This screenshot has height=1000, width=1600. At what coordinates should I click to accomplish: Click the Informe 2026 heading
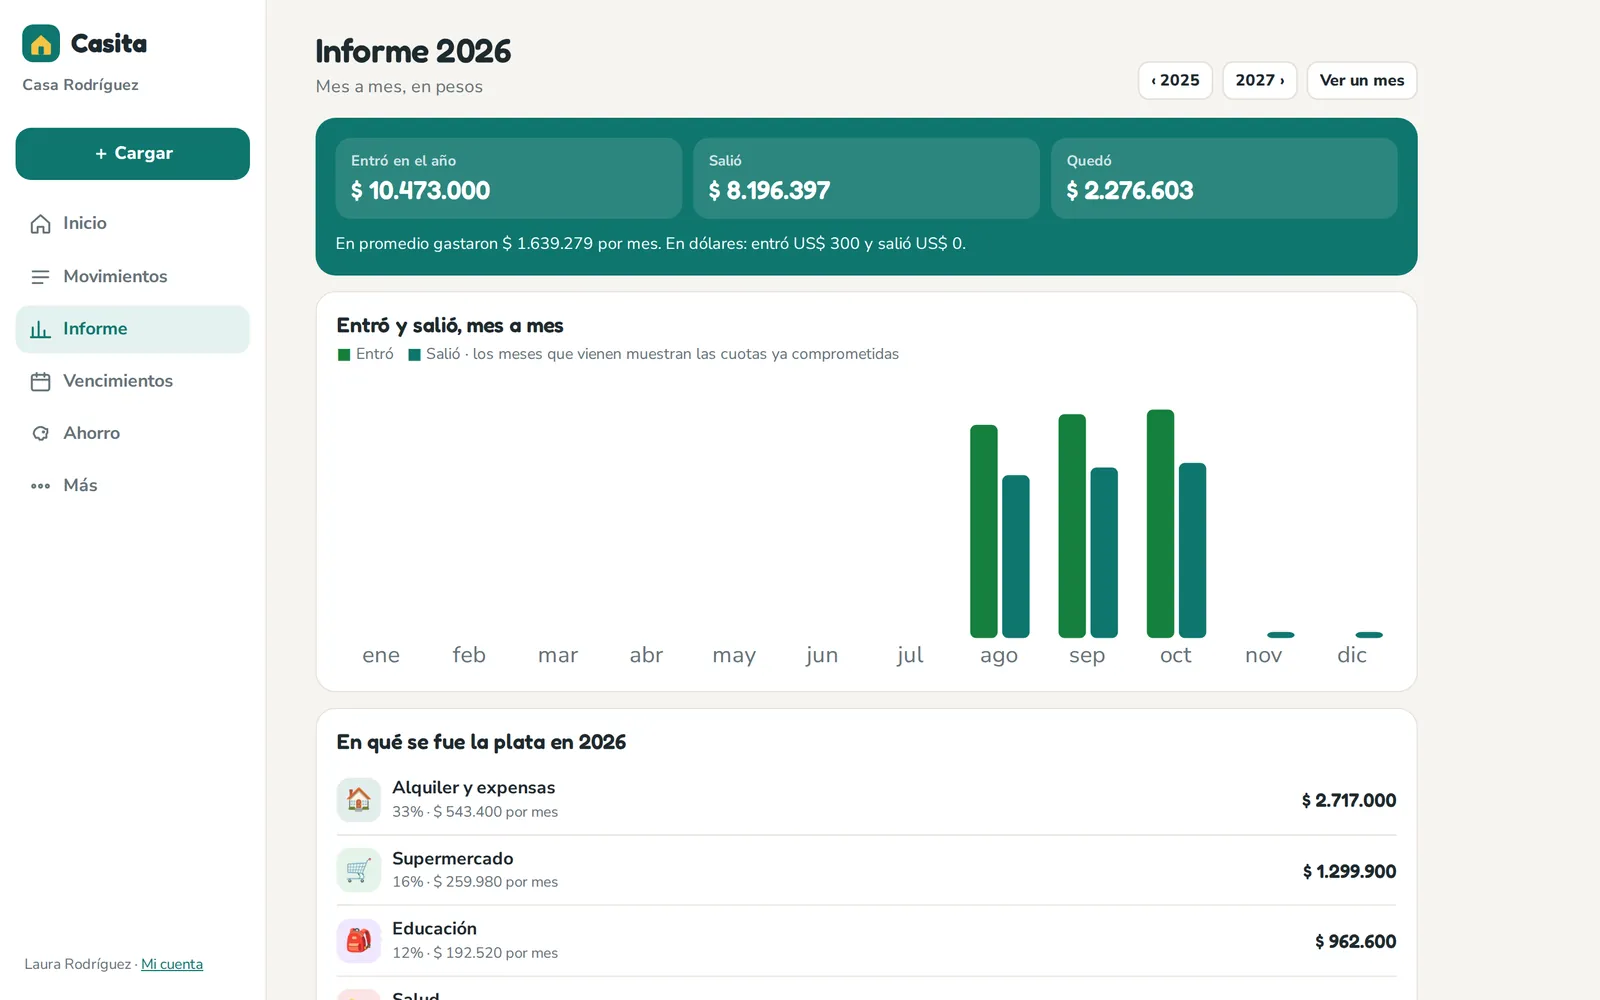(413, 51)
